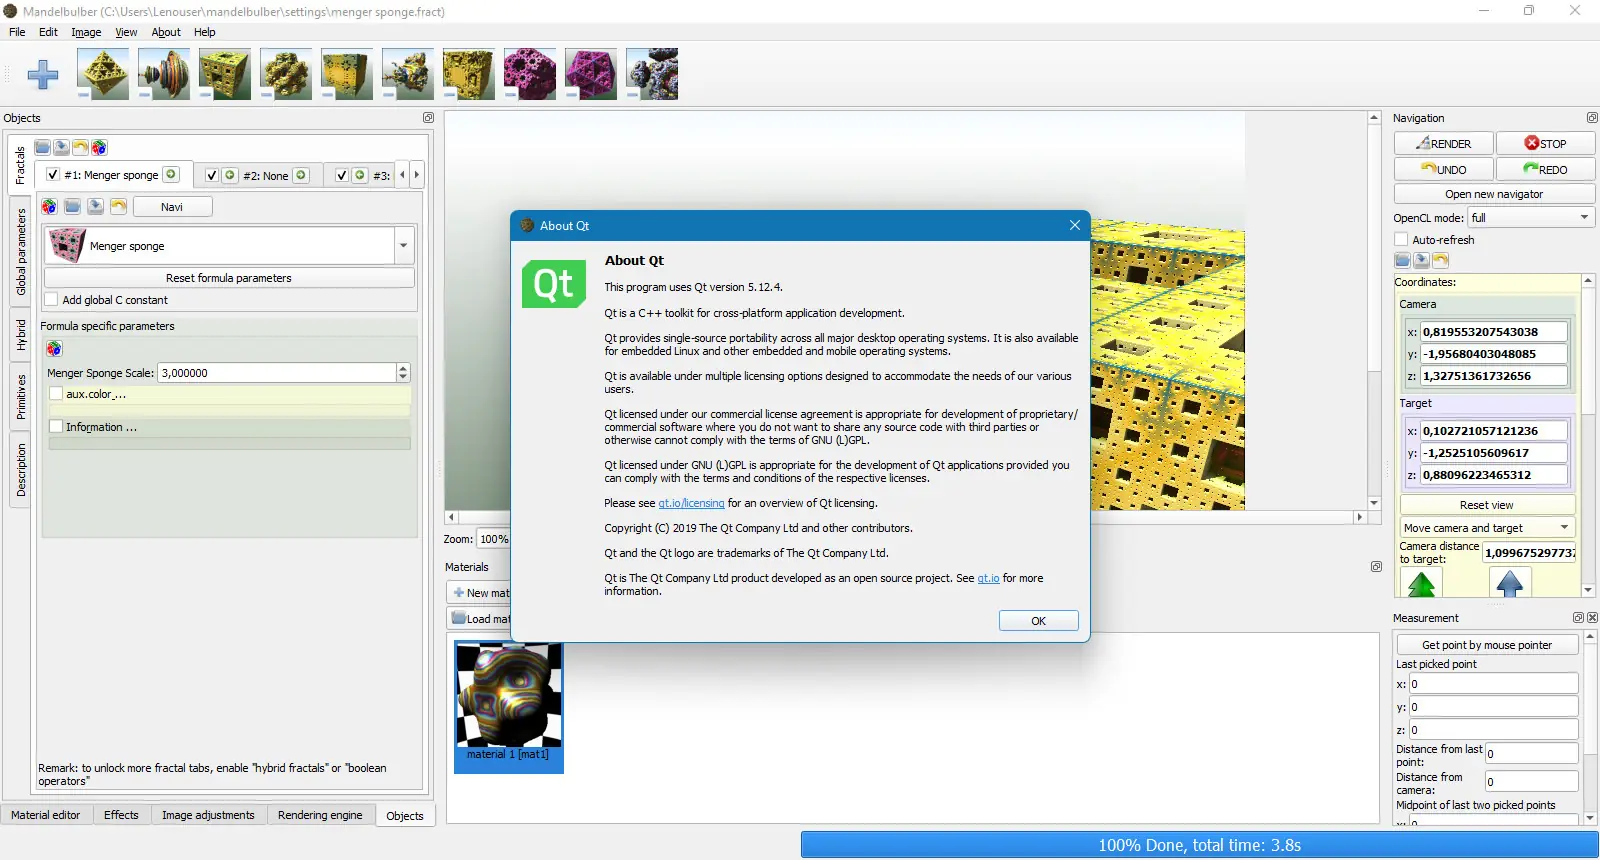
Task: Open the Menger sponge formula dropdown
Action: tap(404, 245)
